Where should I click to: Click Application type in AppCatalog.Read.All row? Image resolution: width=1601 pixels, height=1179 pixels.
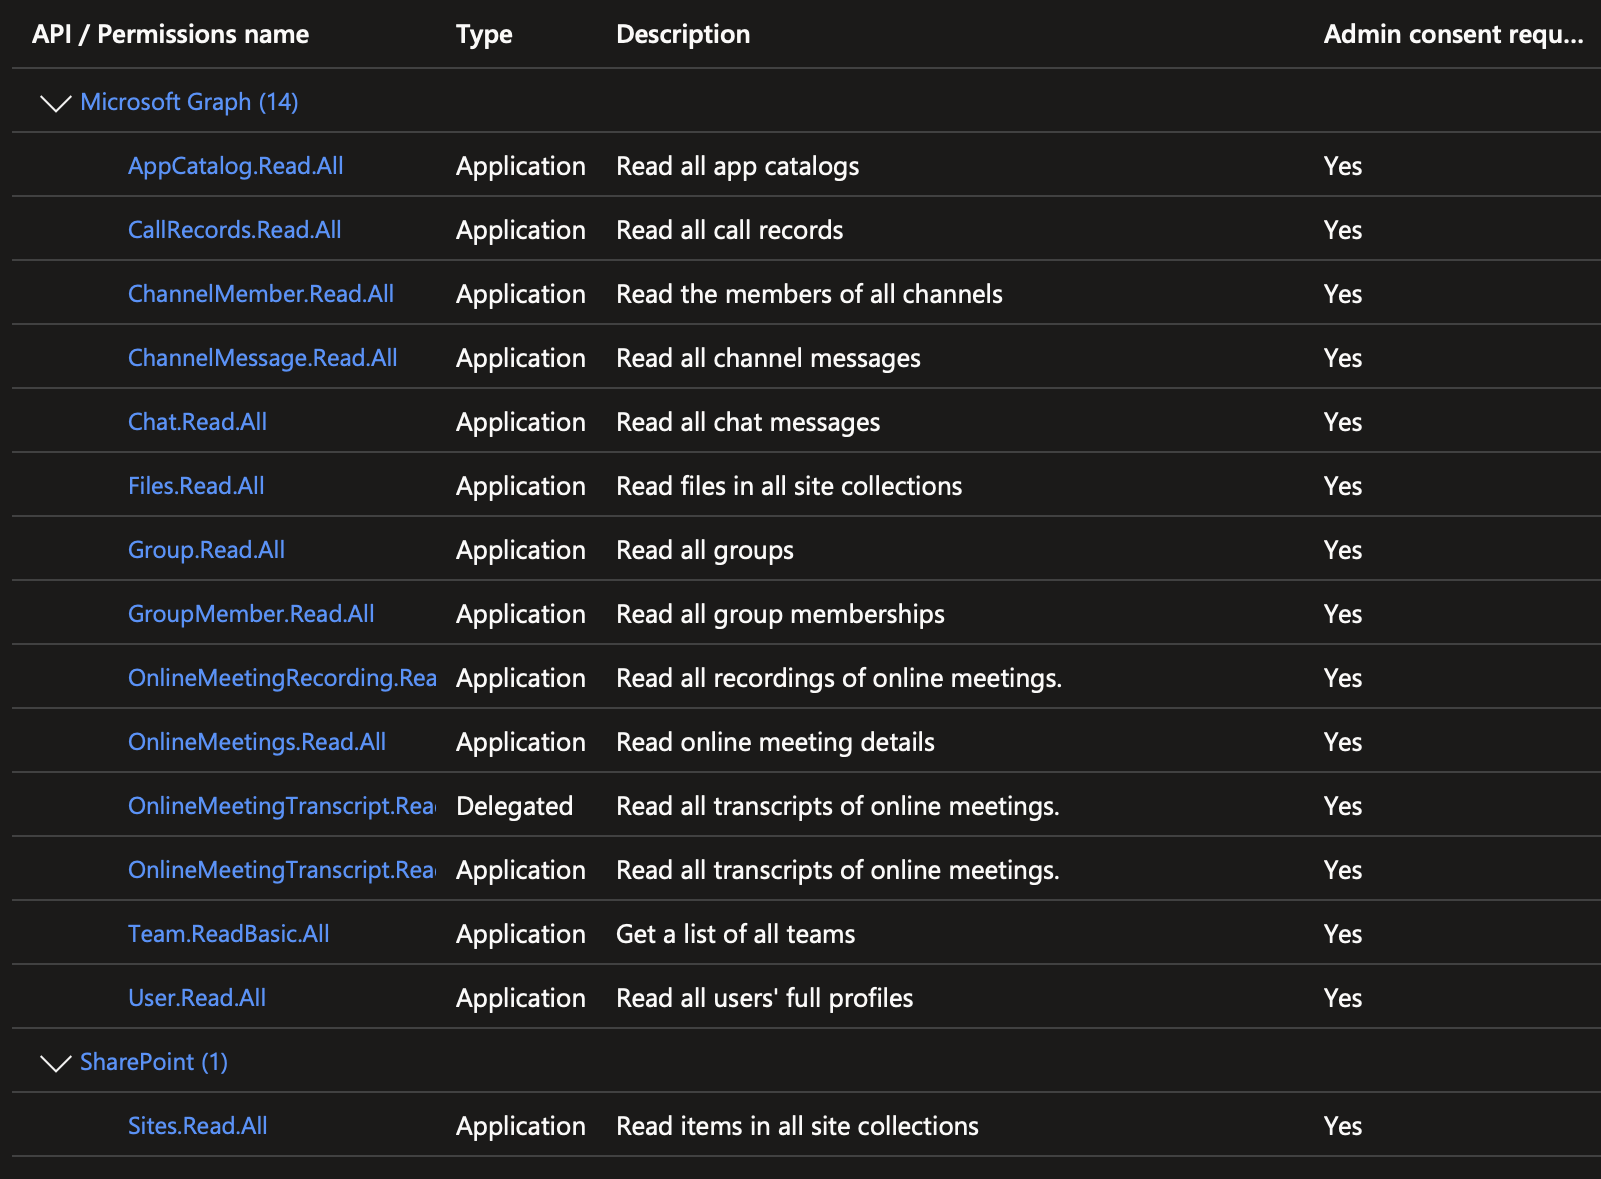pyautogui.click(x=521, y=166)
